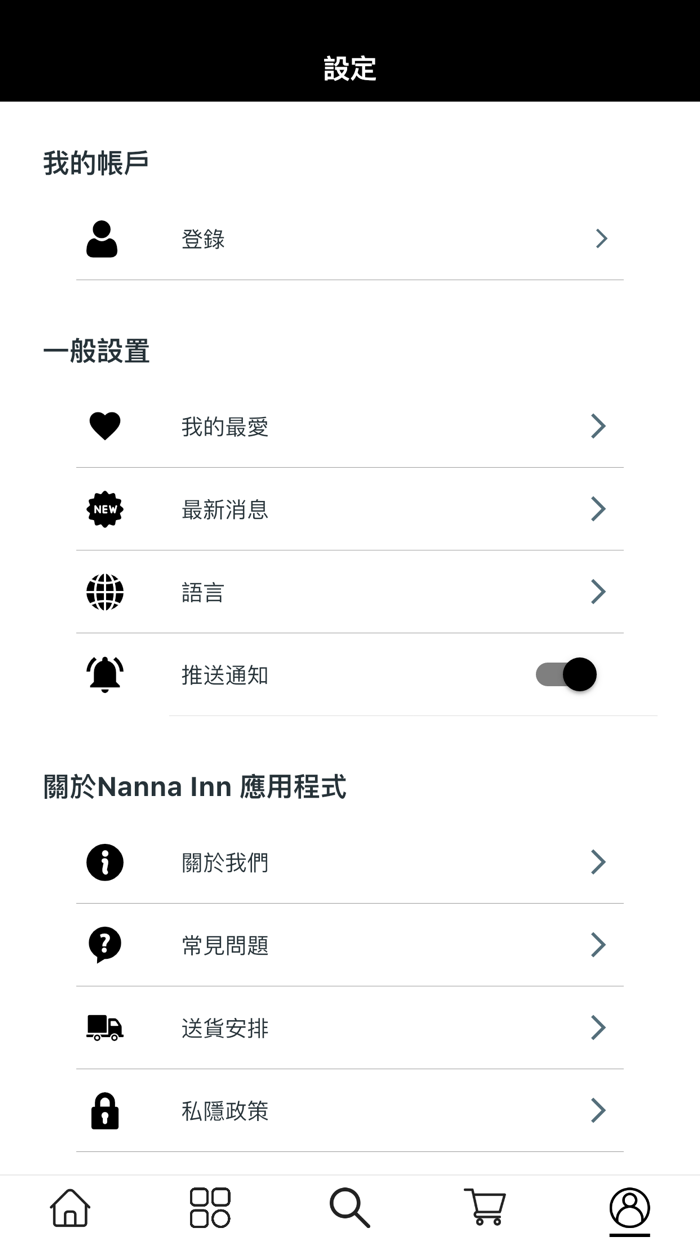Tap the person icon beside 登錄
Screen dimensions: 700x1244
[x=102, y=239]
